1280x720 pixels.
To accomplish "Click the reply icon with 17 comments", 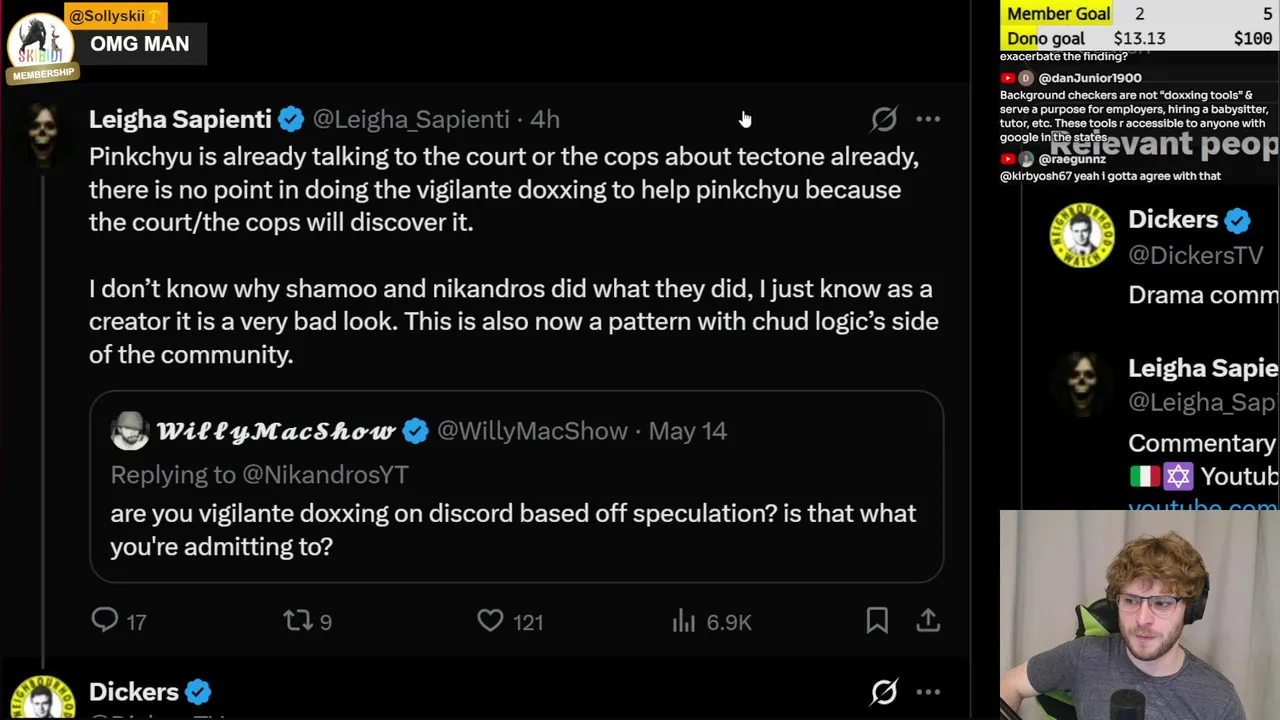I will pos(105,621).
